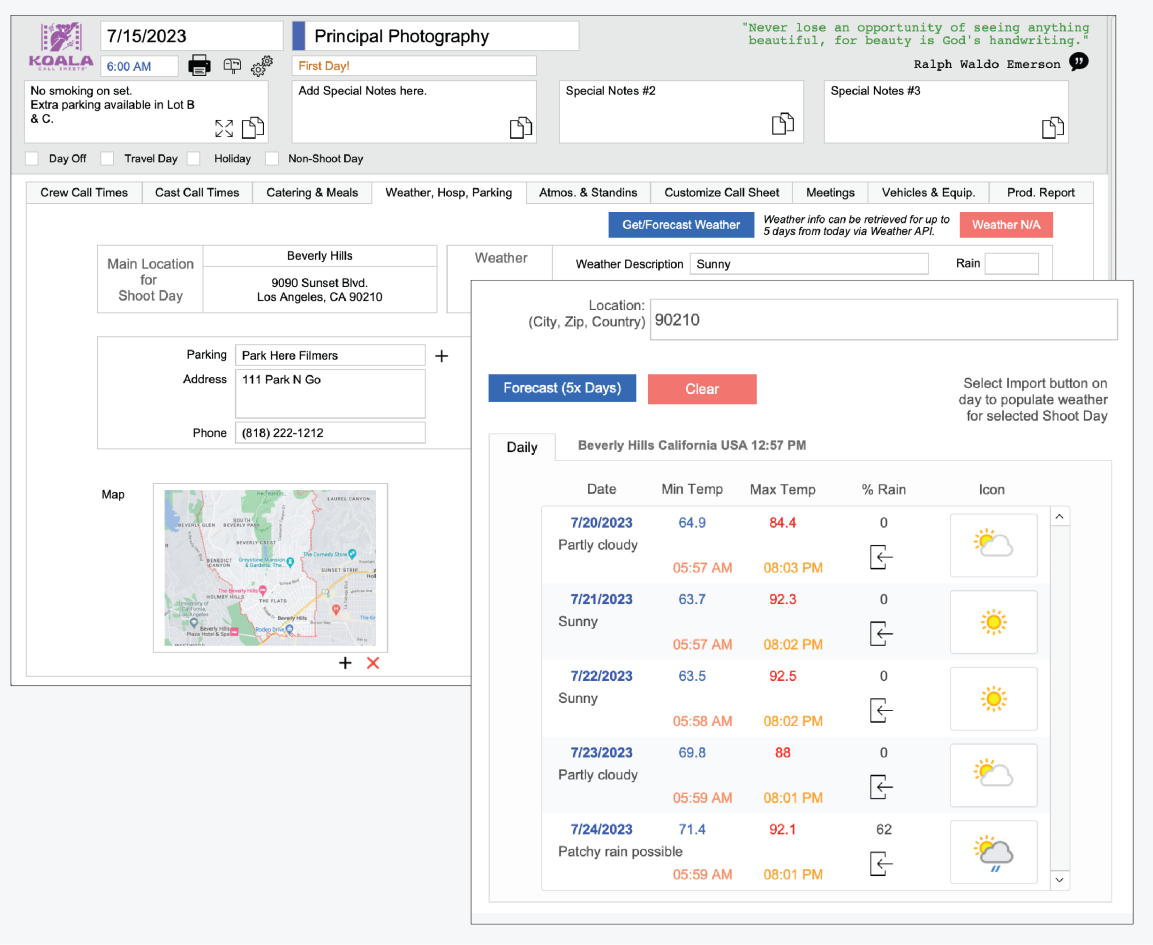Import the 7/24/2023 forecast
Image resolution: width=1153 pixels, height=945 pixels.
click(x=881, y=863)
